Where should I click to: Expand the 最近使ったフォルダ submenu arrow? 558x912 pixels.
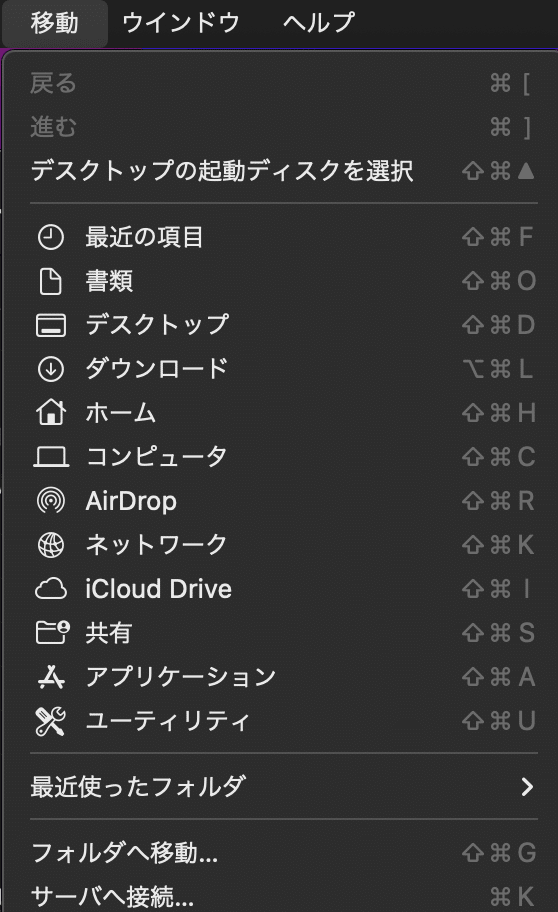[527, 786]
